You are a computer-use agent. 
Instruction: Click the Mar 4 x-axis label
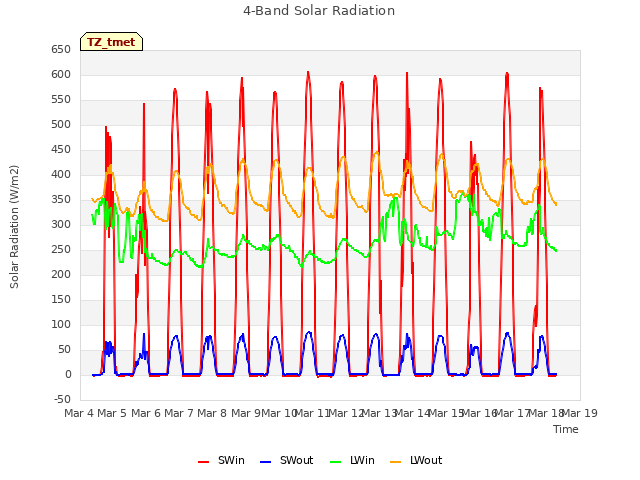coord(79,413)
